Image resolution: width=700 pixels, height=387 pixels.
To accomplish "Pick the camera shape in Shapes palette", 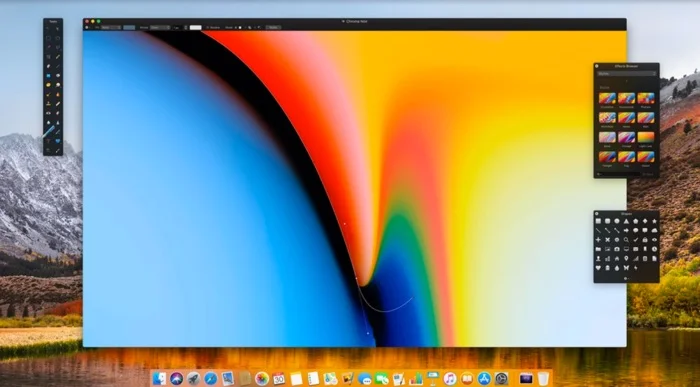I will (x=617, y=249).
